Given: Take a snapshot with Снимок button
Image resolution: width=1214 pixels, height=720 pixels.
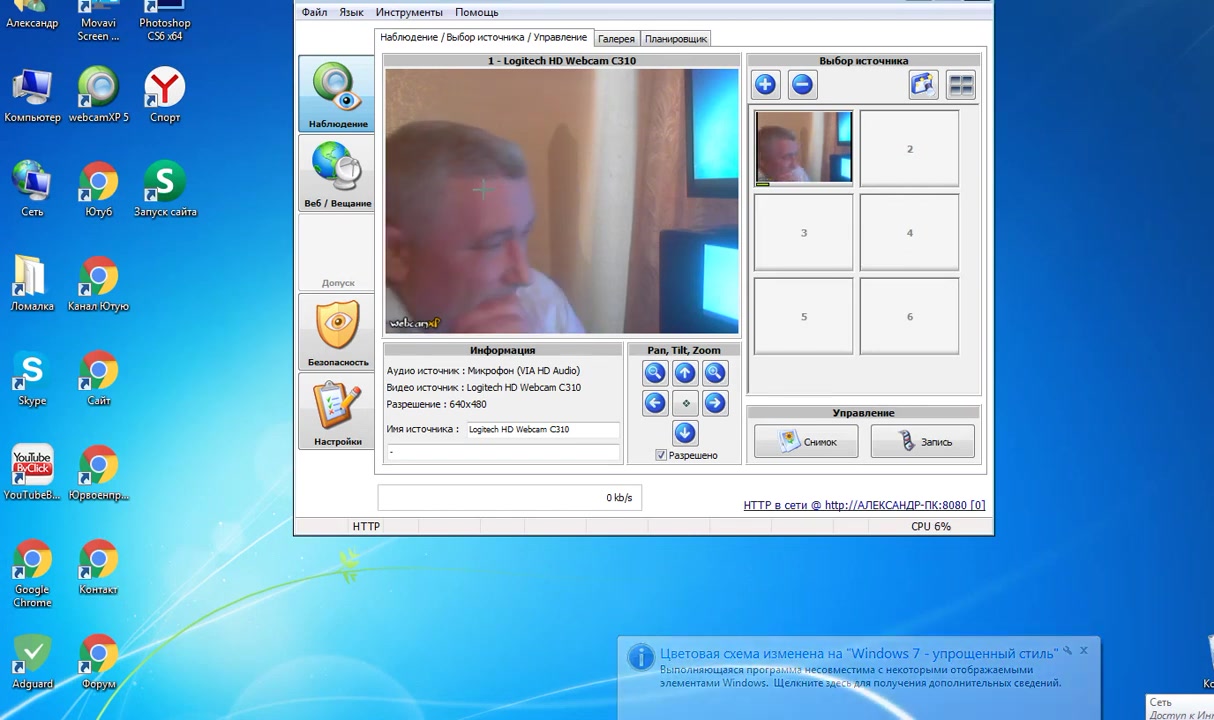Looking at the screenshot, I should (x=806, y=442).
